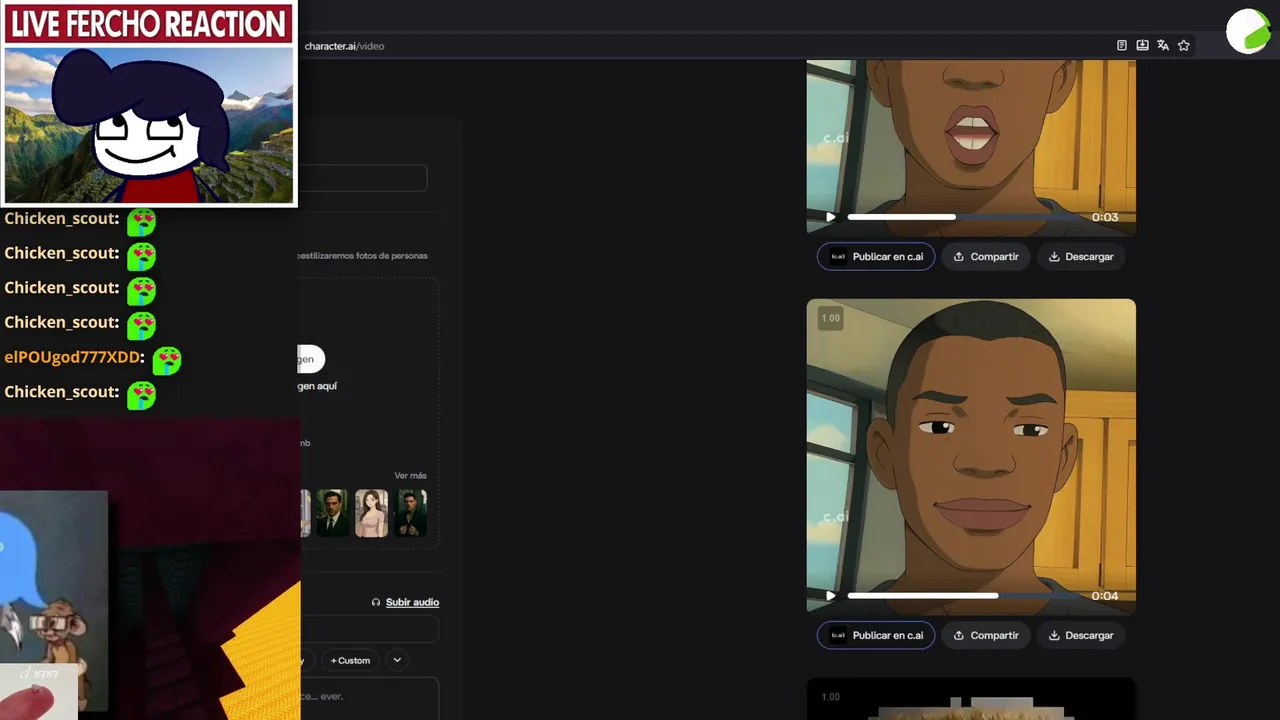Click the headphones icon beside Subir audio
The image size is (1280, 720).
click(x=376, y=602)
